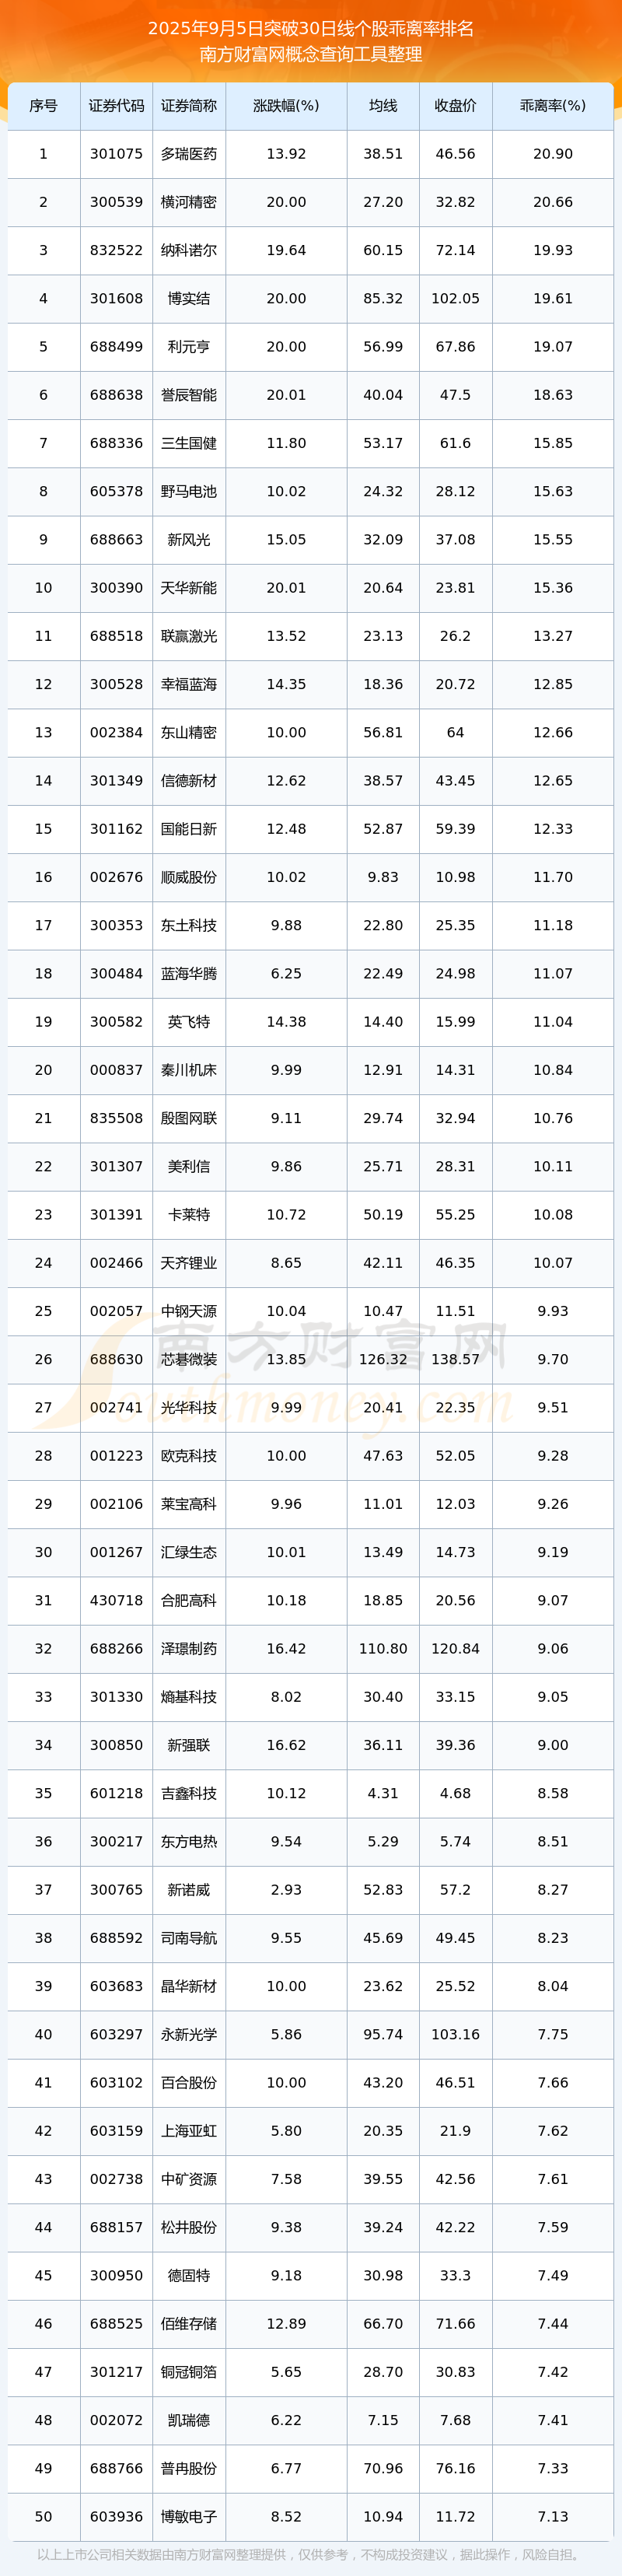This screenshot has height=2576, width=622.
Task: Click stock name 横河精密
Action: pyautogui.click(x=189, y=202)
